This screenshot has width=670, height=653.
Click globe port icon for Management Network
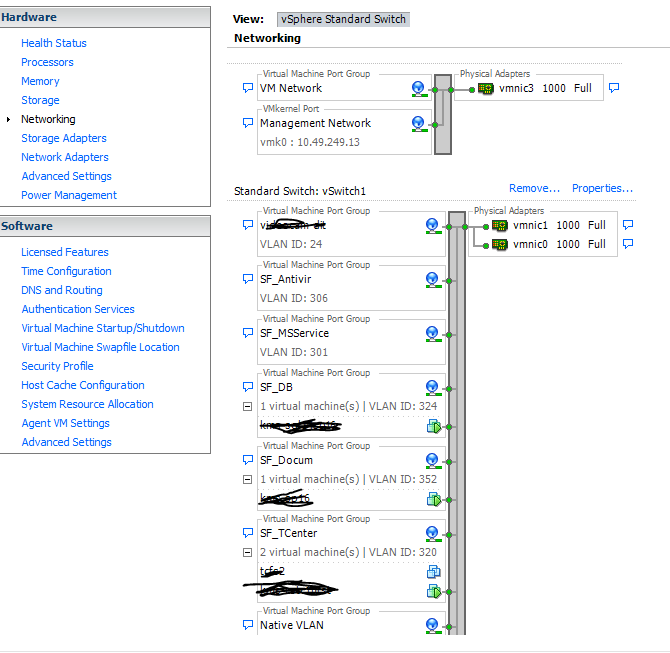click(x=419, y=124)
